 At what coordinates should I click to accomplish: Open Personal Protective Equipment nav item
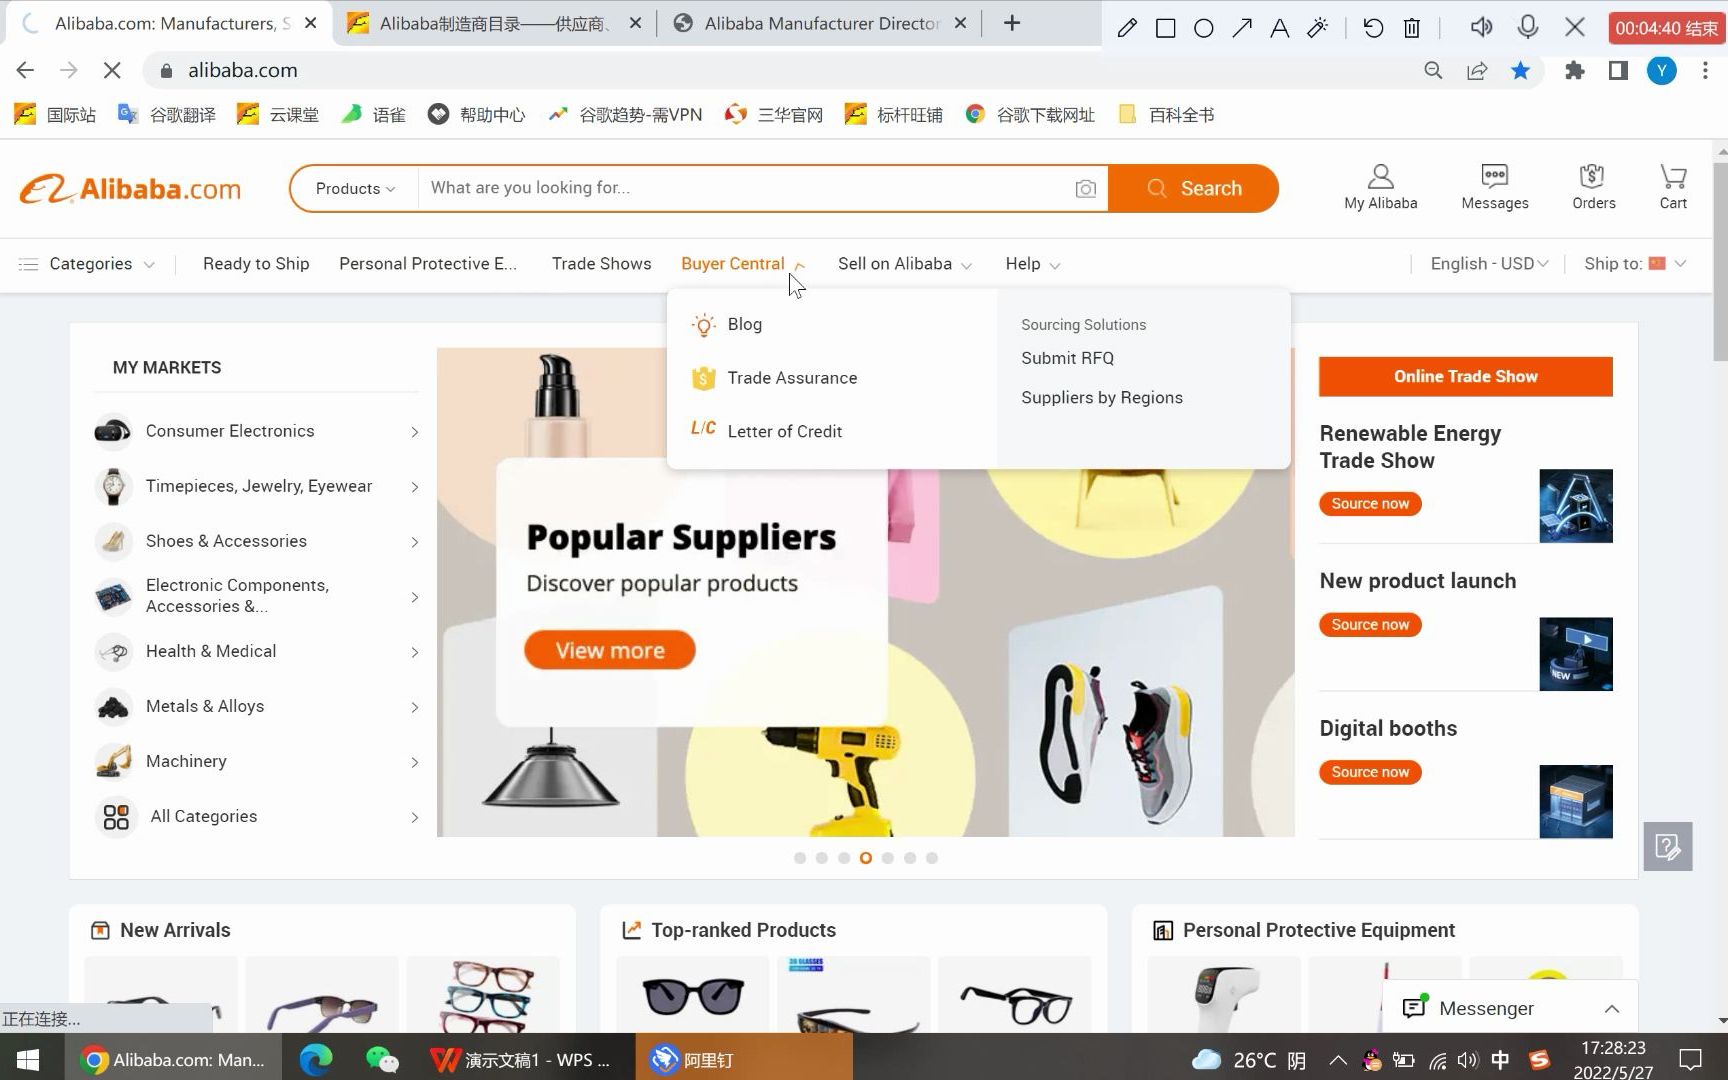[428, 264]
